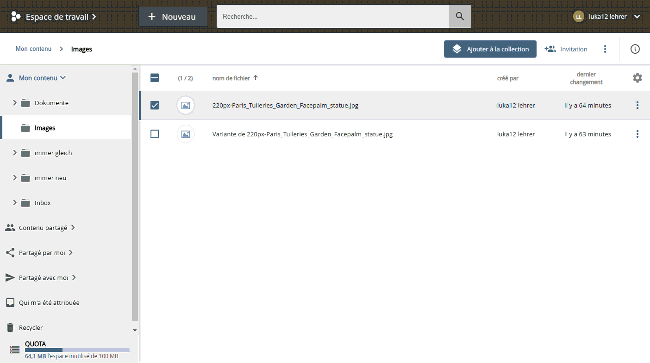
Task: Expand Contenu partagé section
Action: tap(73, 227)
